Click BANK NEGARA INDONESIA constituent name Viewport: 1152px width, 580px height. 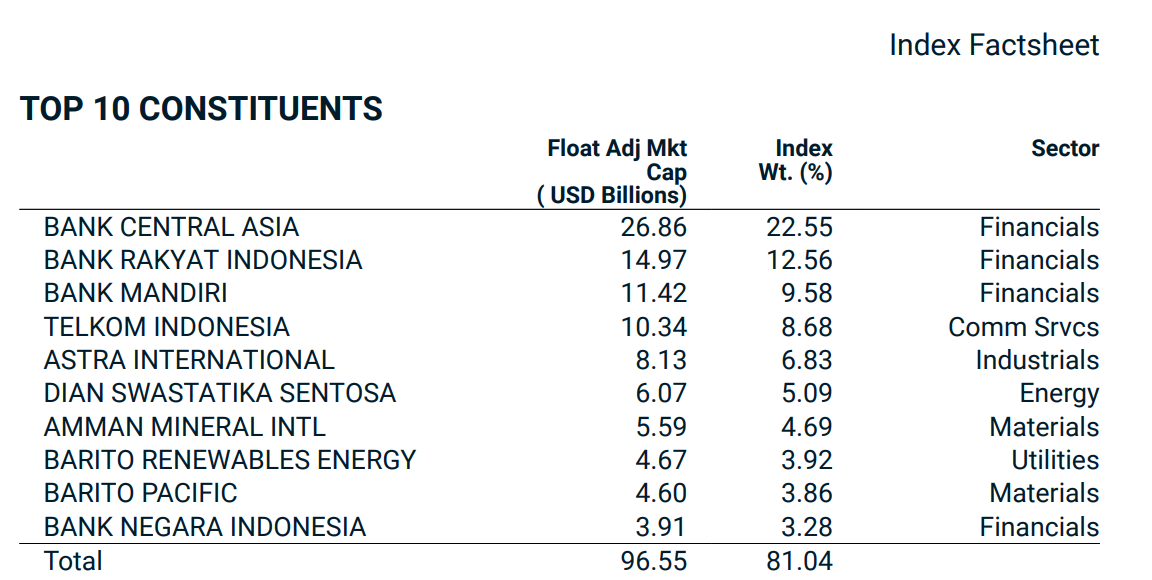pos(204,527)
